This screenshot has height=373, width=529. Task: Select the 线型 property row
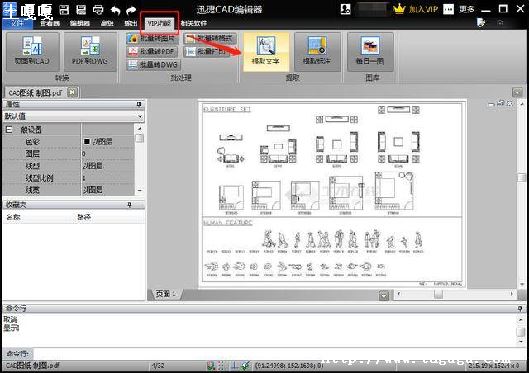(68, 166)
